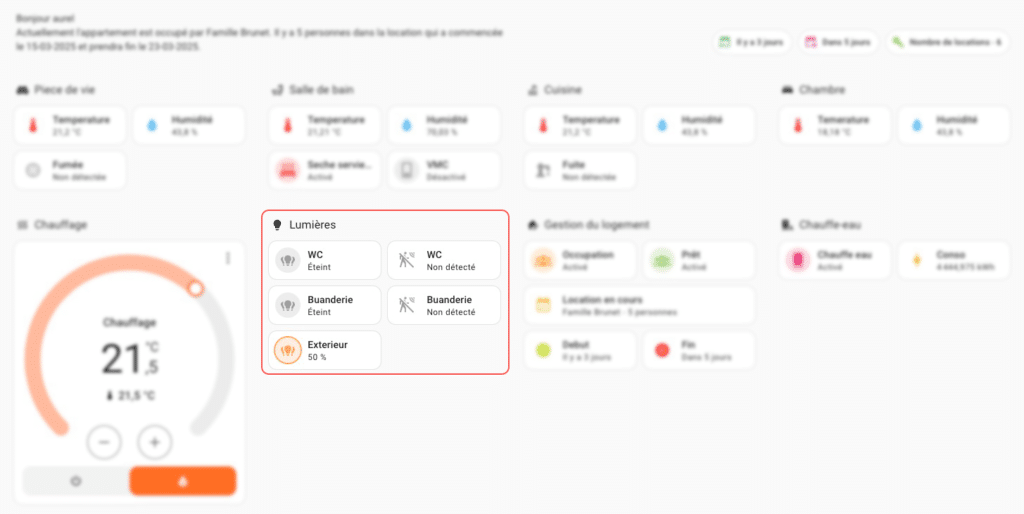Open the Fumée smoke detector card

(70, 170)
